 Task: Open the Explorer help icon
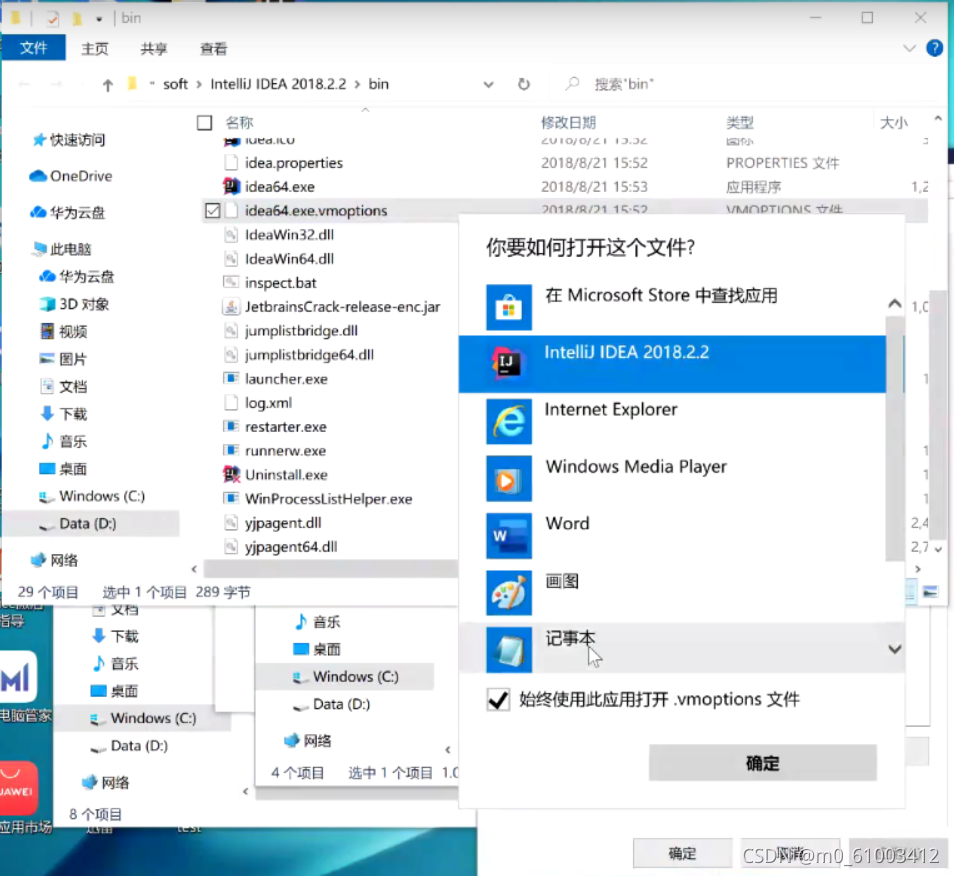pyautogui.click(x=935, y=47)
